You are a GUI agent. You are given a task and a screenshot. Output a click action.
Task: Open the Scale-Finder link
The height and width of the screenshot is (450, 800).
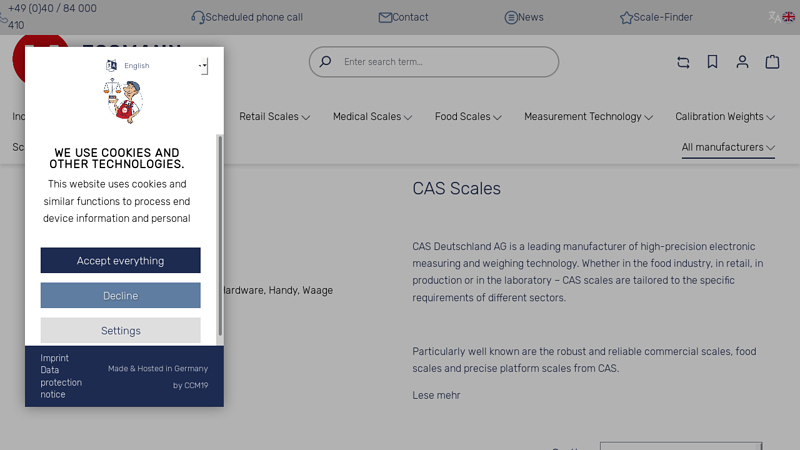click(x=663, y=17)
